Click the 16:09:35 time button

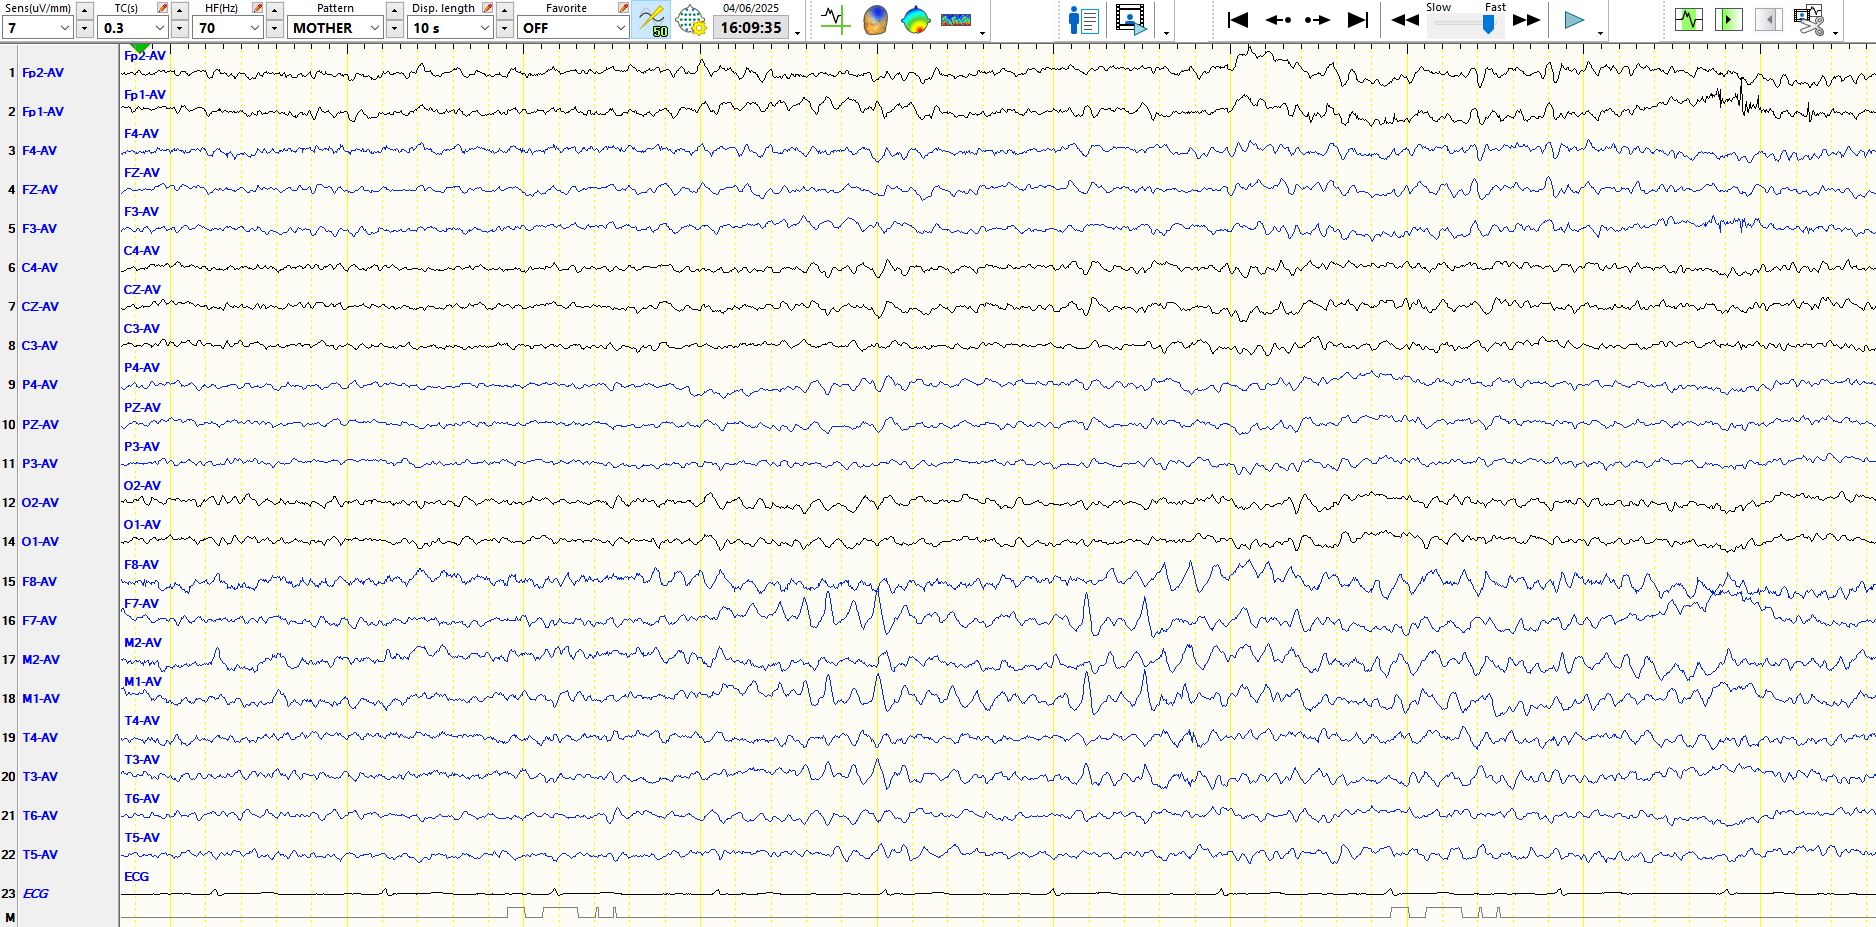pos(751,28)
